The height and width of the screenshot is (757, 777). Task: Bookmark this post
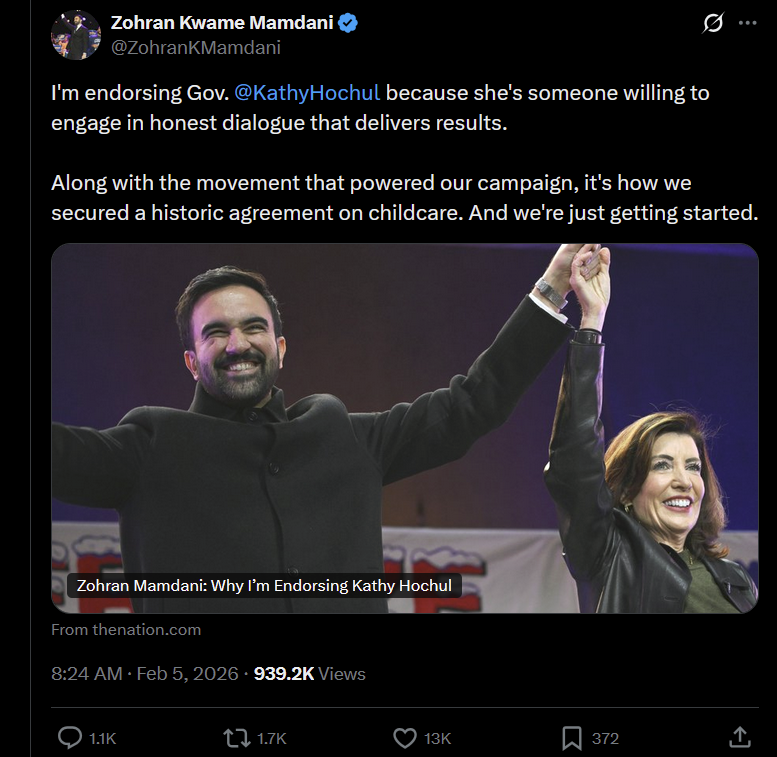click(572, 738)
